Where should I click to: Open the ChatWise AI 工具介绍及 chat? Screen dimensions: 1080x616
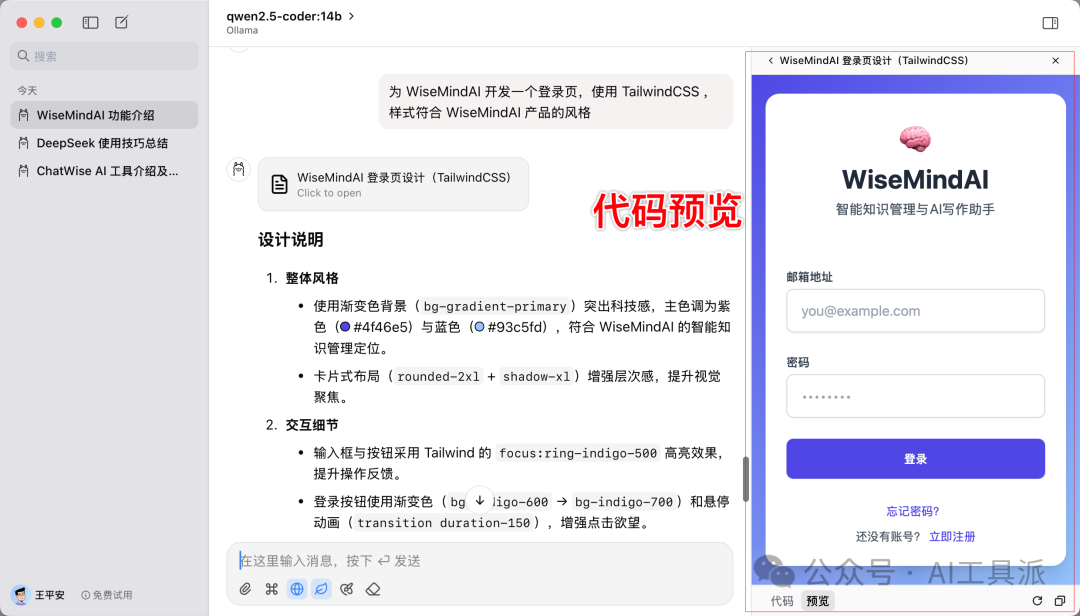104,171
